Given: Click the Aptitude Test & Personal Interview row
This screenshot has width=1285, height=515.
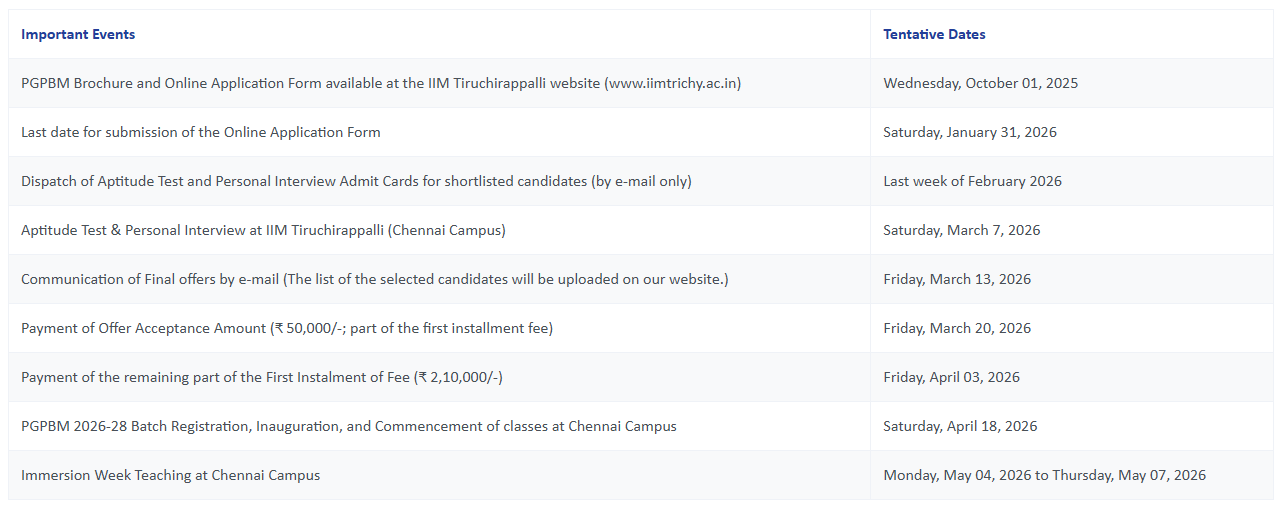Looking at the screenshot, I should [641, 230].
